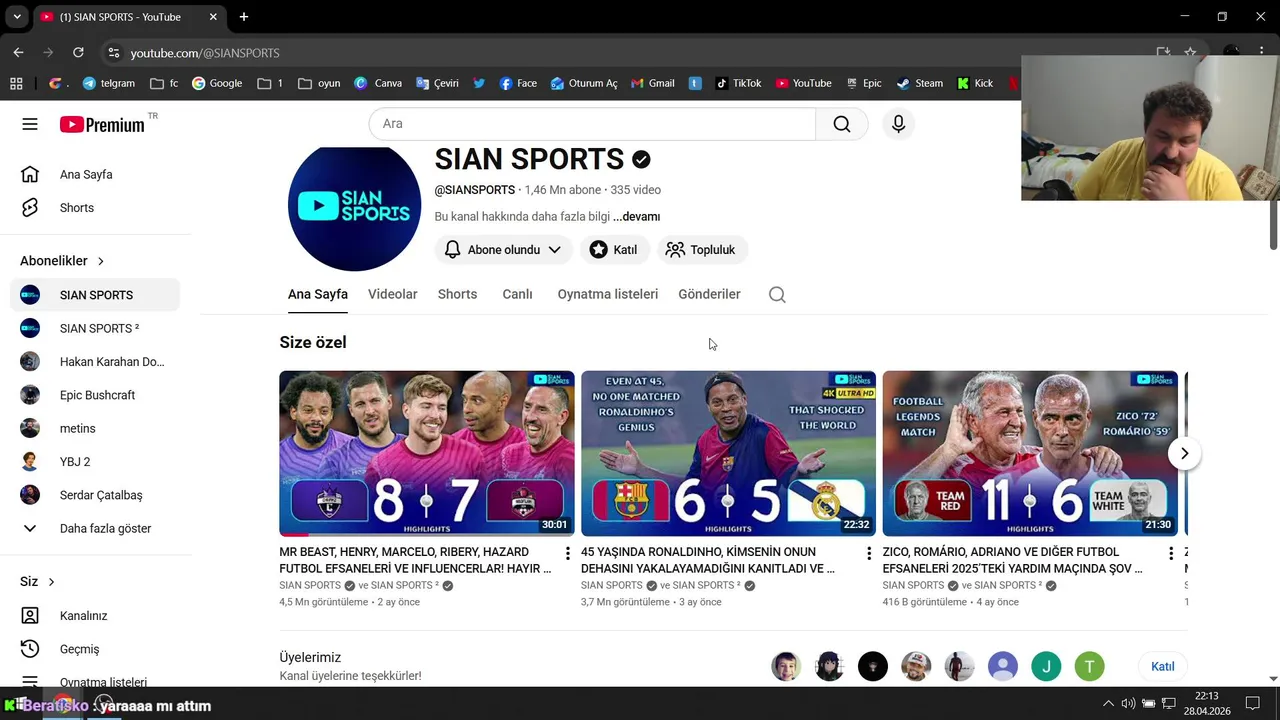Open the TikTok bookmark
This screenshot has height=720, width=1280.
pos(738,83)
